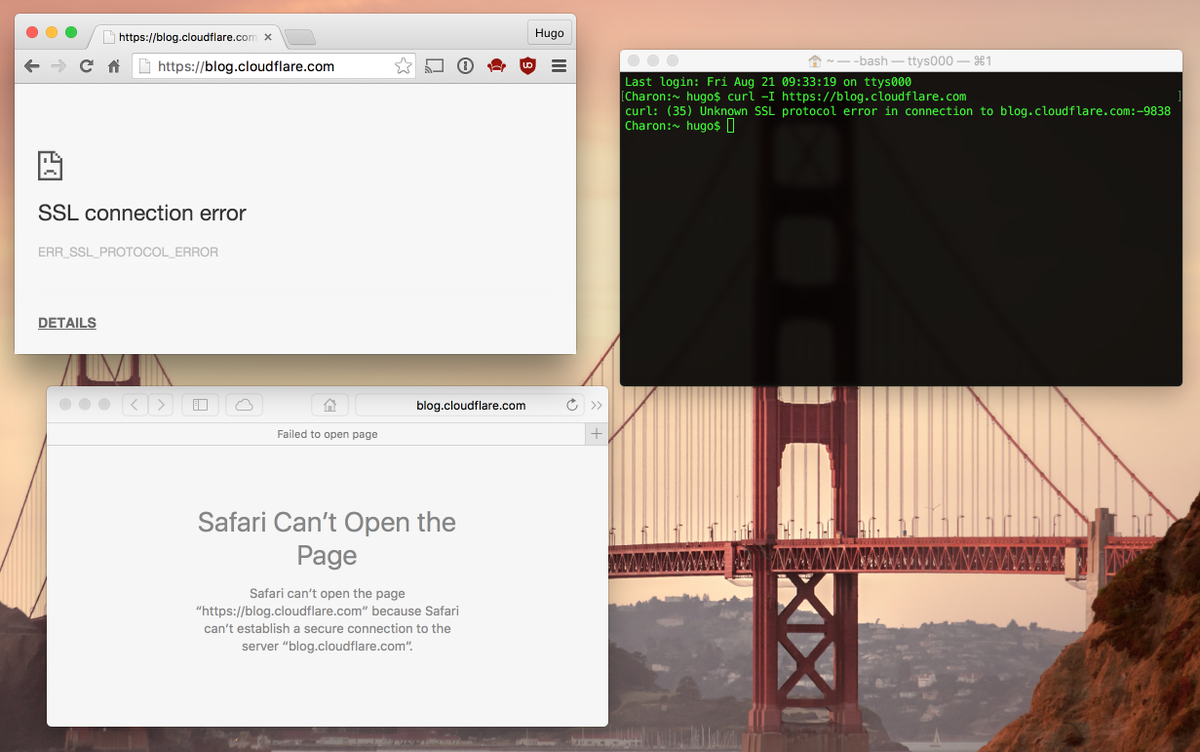The image size is (1200, 752).
Task: Close the Chrome window
Action: [x=32, y=33]
